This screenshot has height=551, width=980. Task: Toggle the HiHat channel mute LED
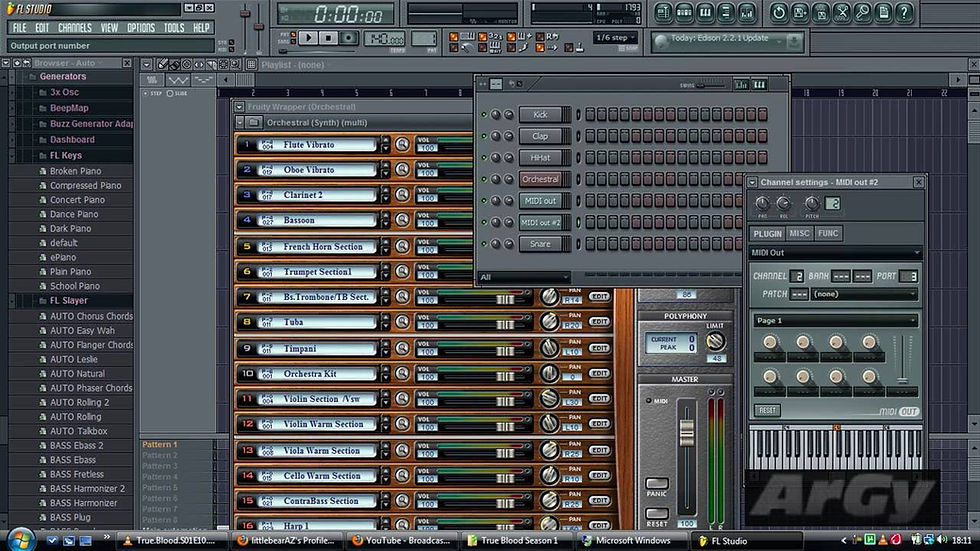[484, 157]
